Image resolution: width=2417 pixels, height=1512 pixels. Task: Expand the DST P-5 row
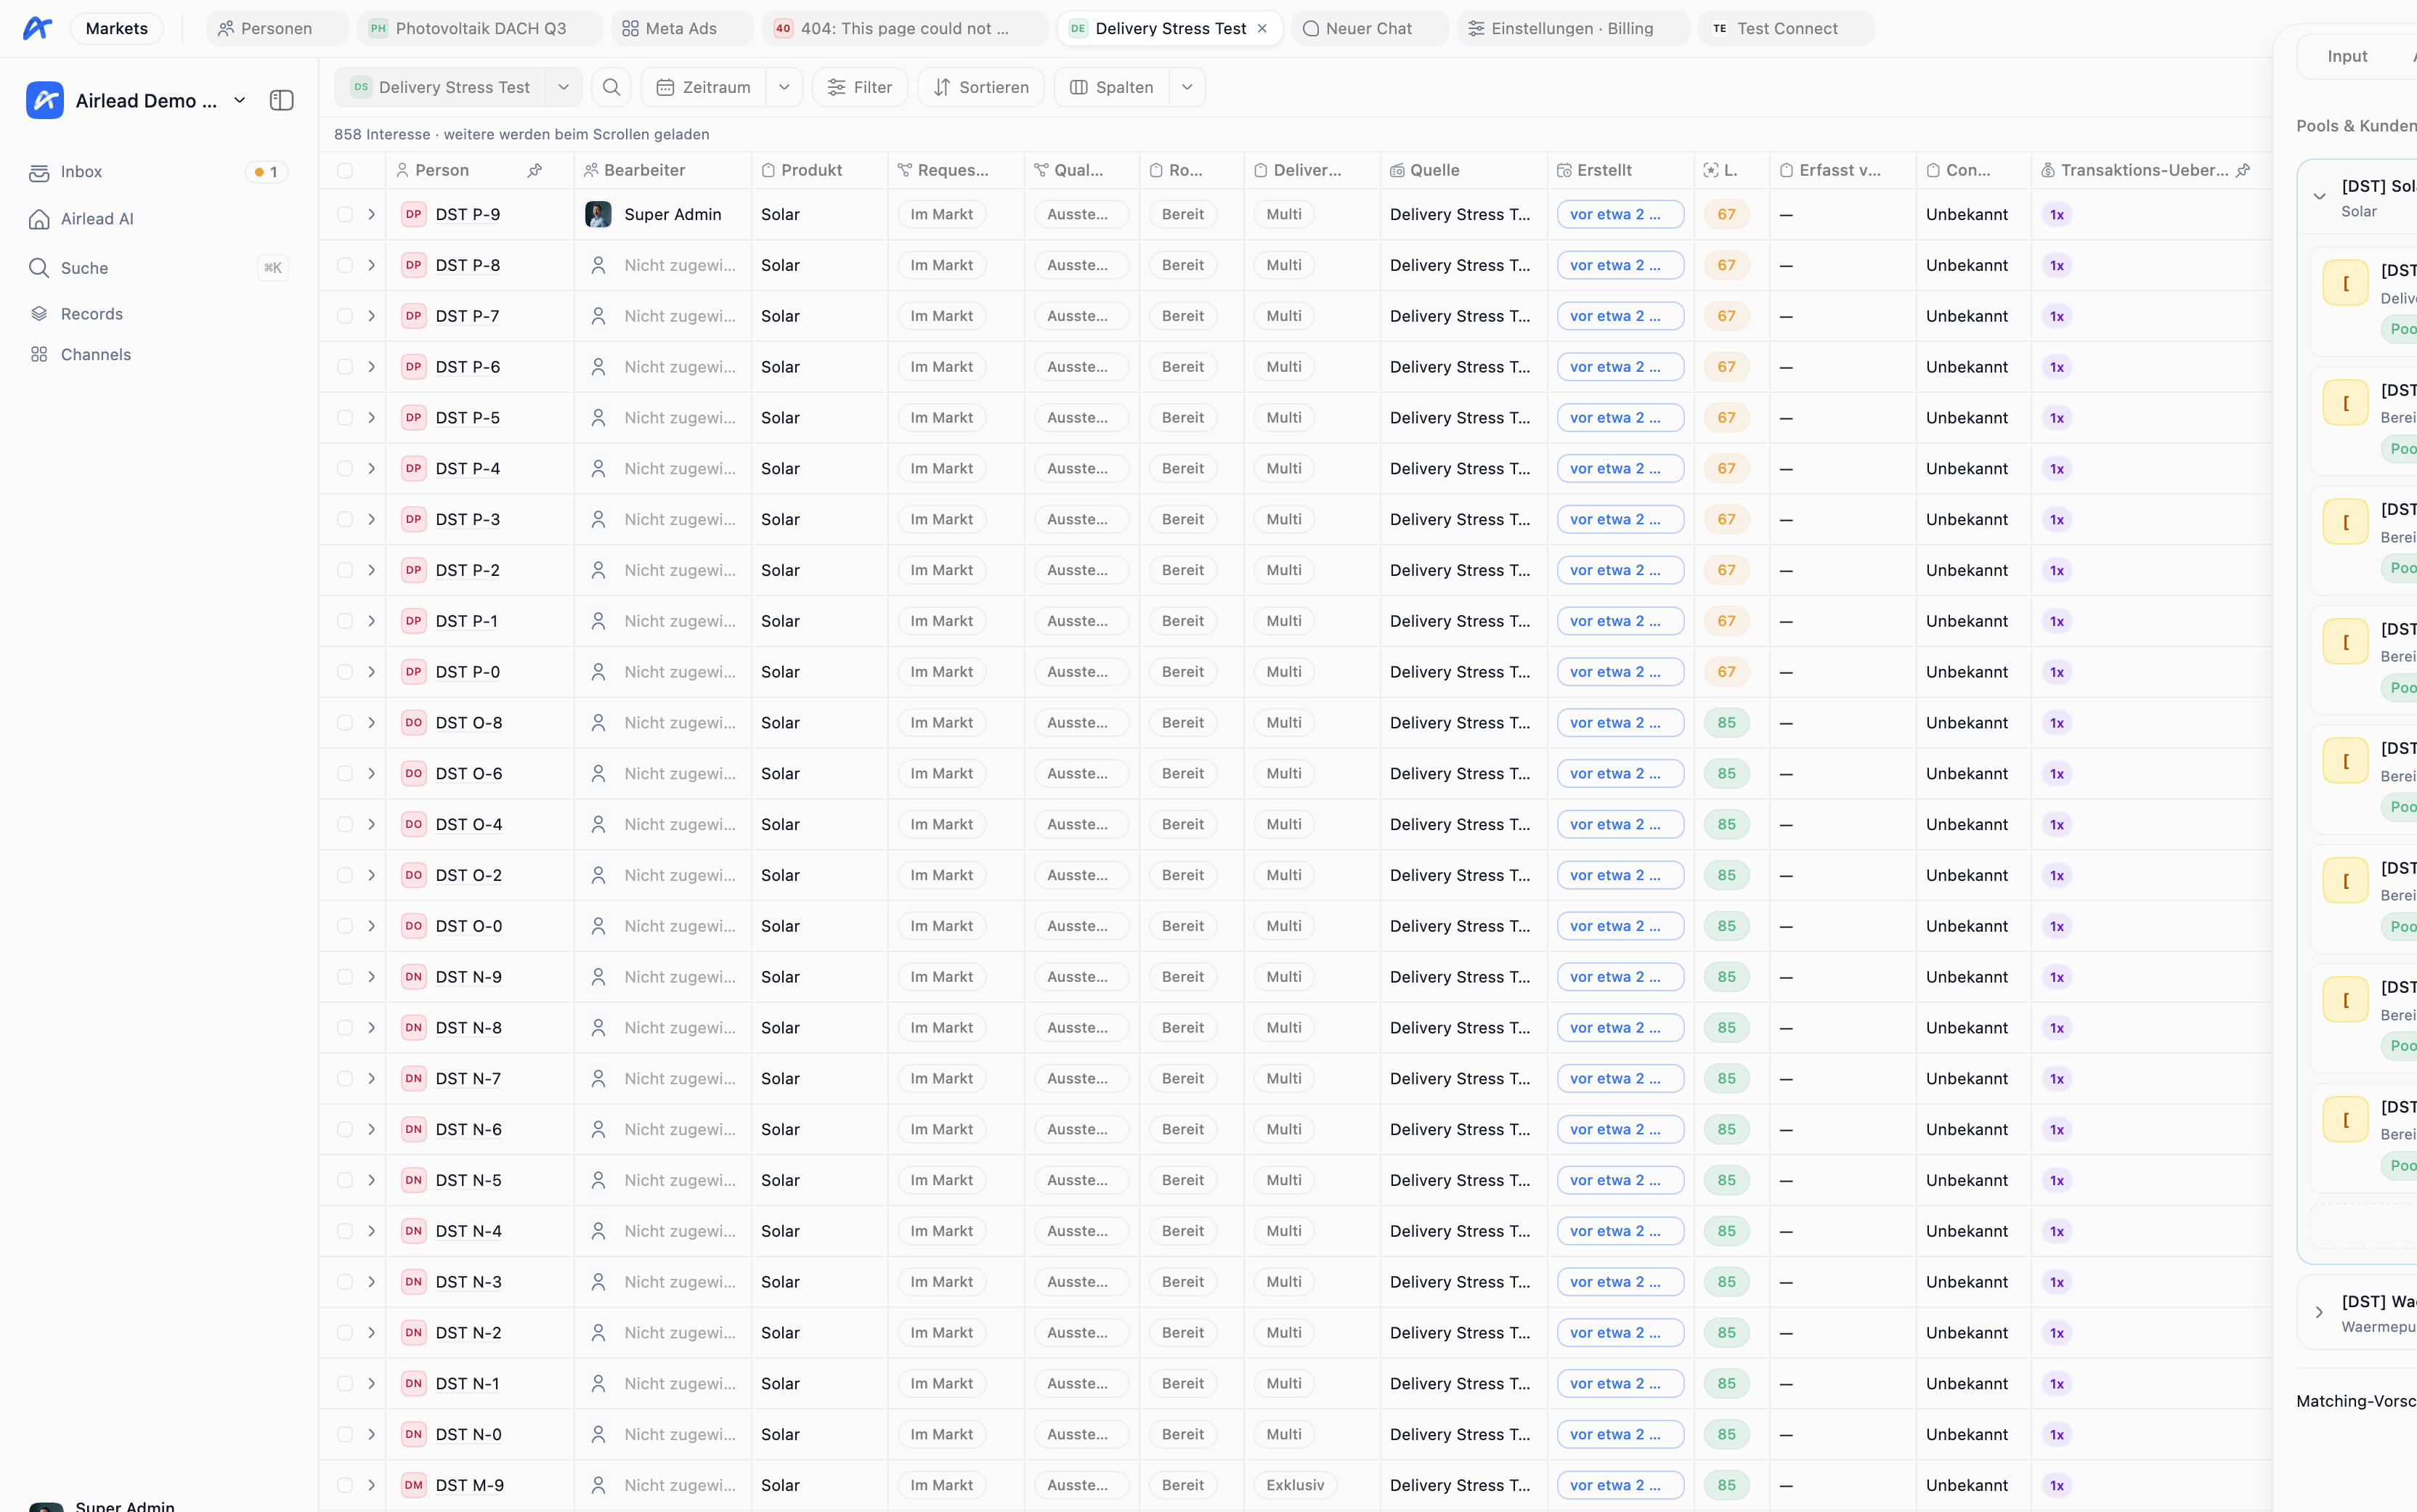(371, 418)
